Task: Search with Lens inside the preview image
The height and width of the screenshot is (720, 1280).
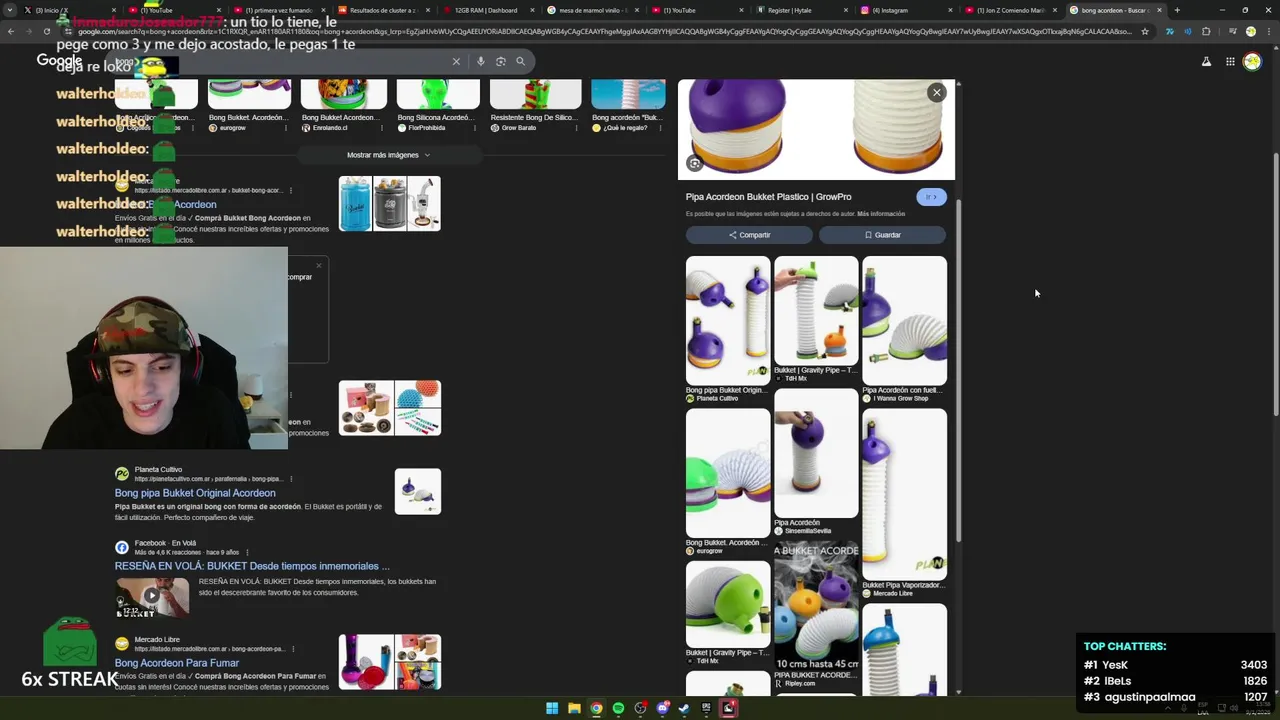Action: 695,164
